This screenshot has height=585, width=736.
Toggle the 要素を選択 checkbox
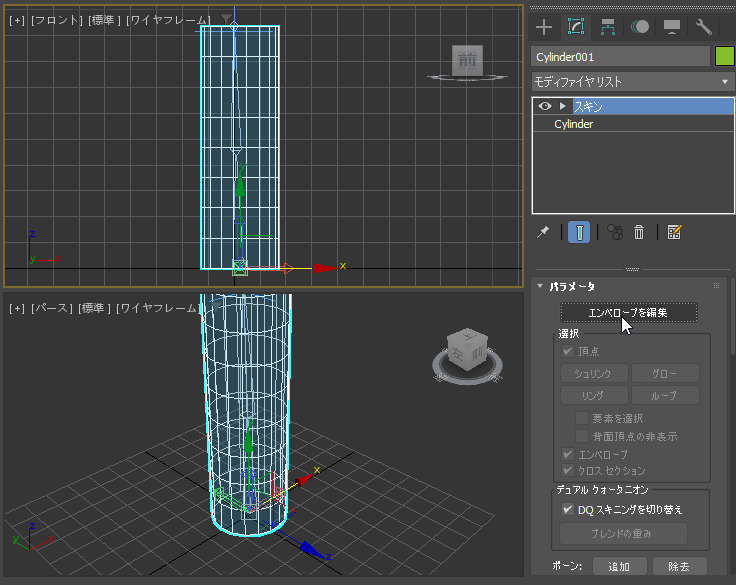click(582, 418)
